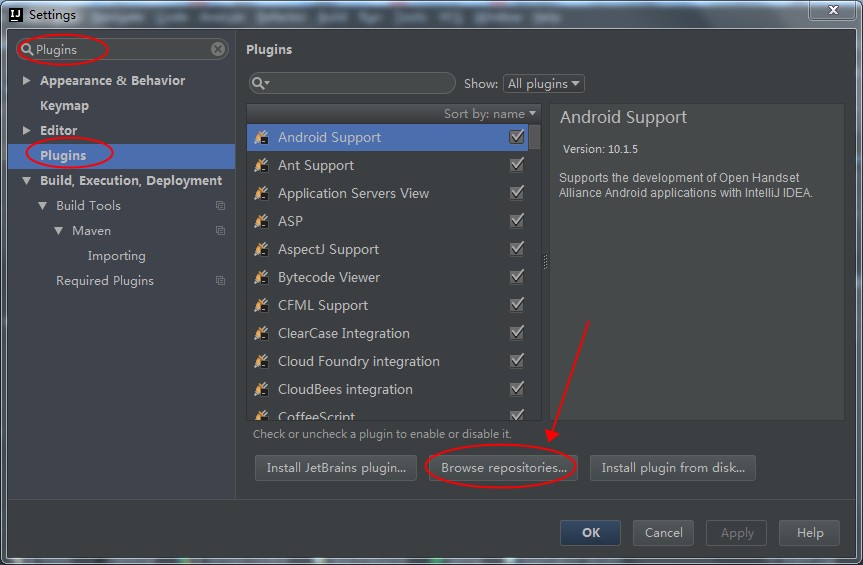This screenshot has height=565, width=863.
Task: Click the Version: 10.1.5 text
Action: (600, 149)
